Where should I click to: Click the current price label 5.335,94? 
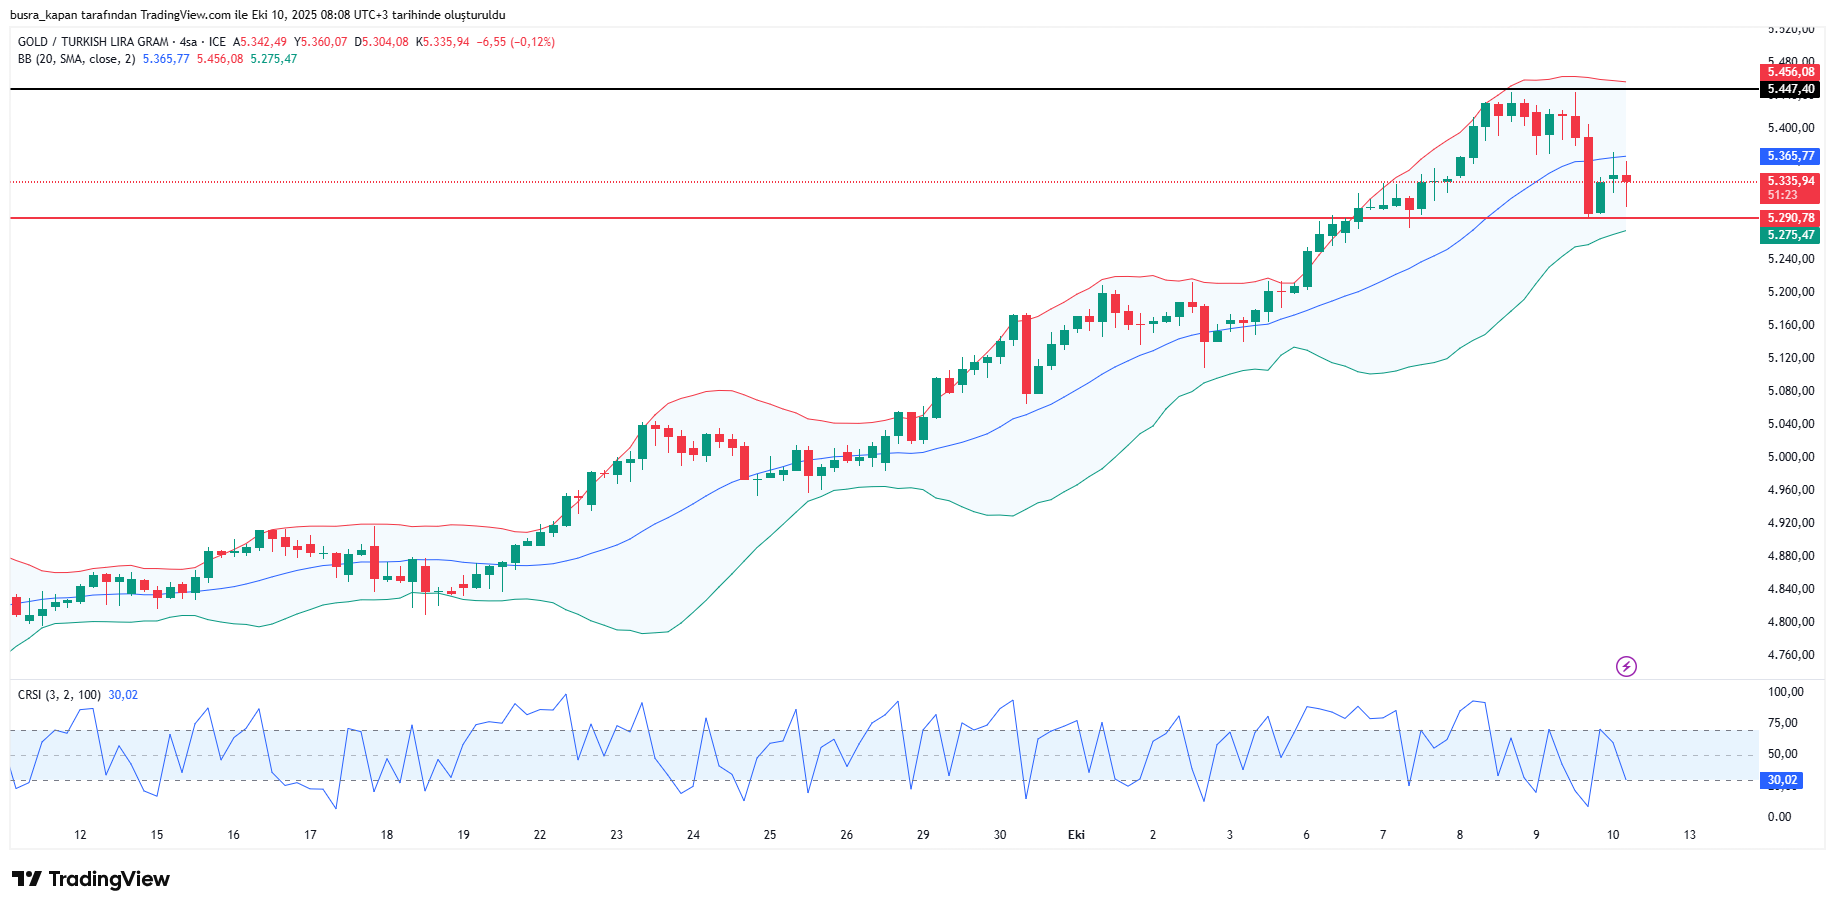tap(1789, 181)
